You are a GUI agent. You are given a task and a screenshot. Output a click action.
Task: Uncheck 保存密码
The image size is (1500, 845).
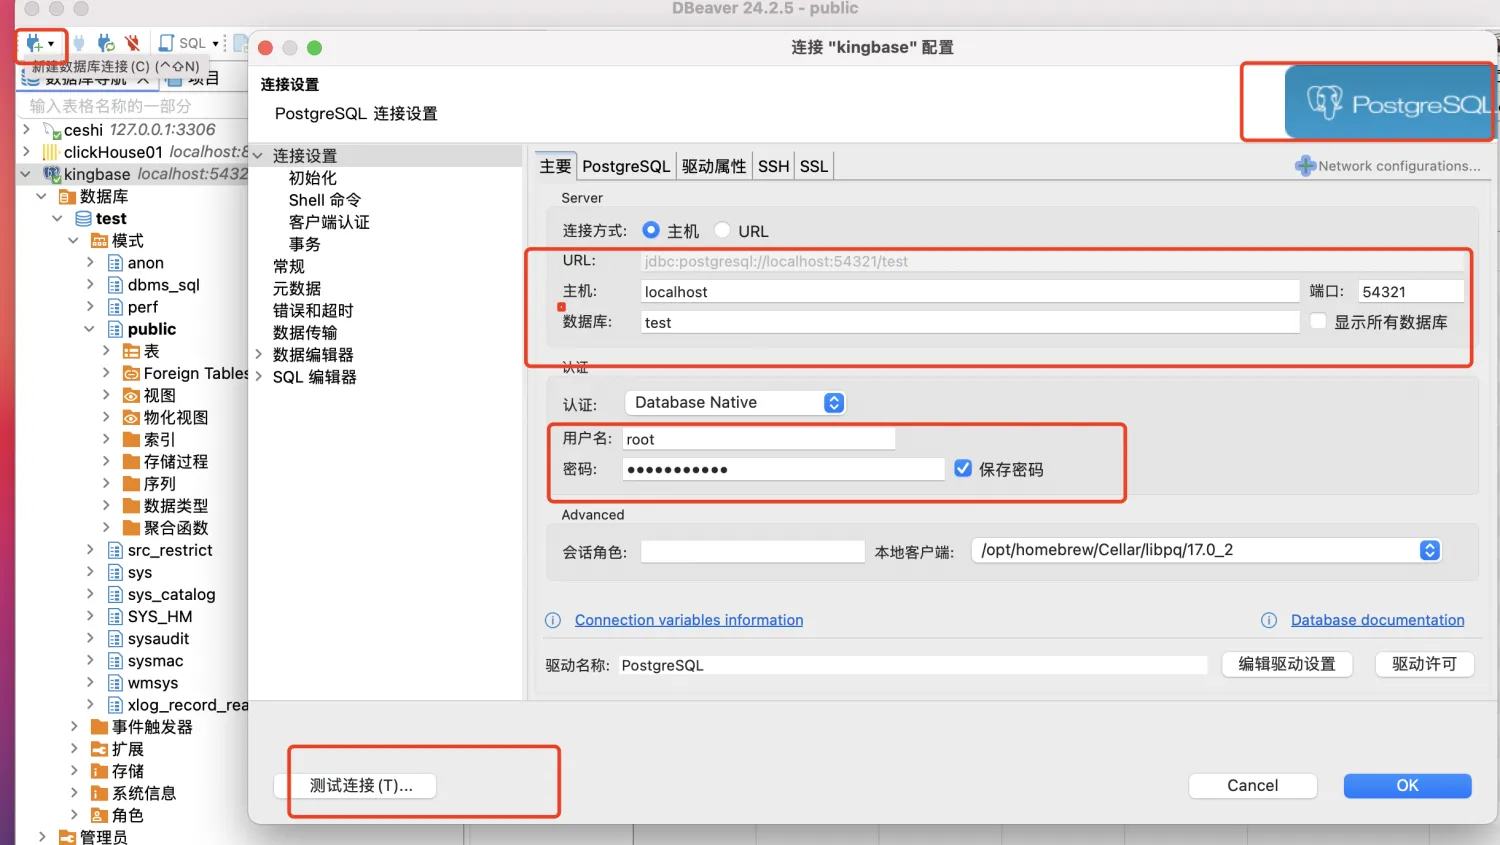pyautogui.click(x=963, y=468)
